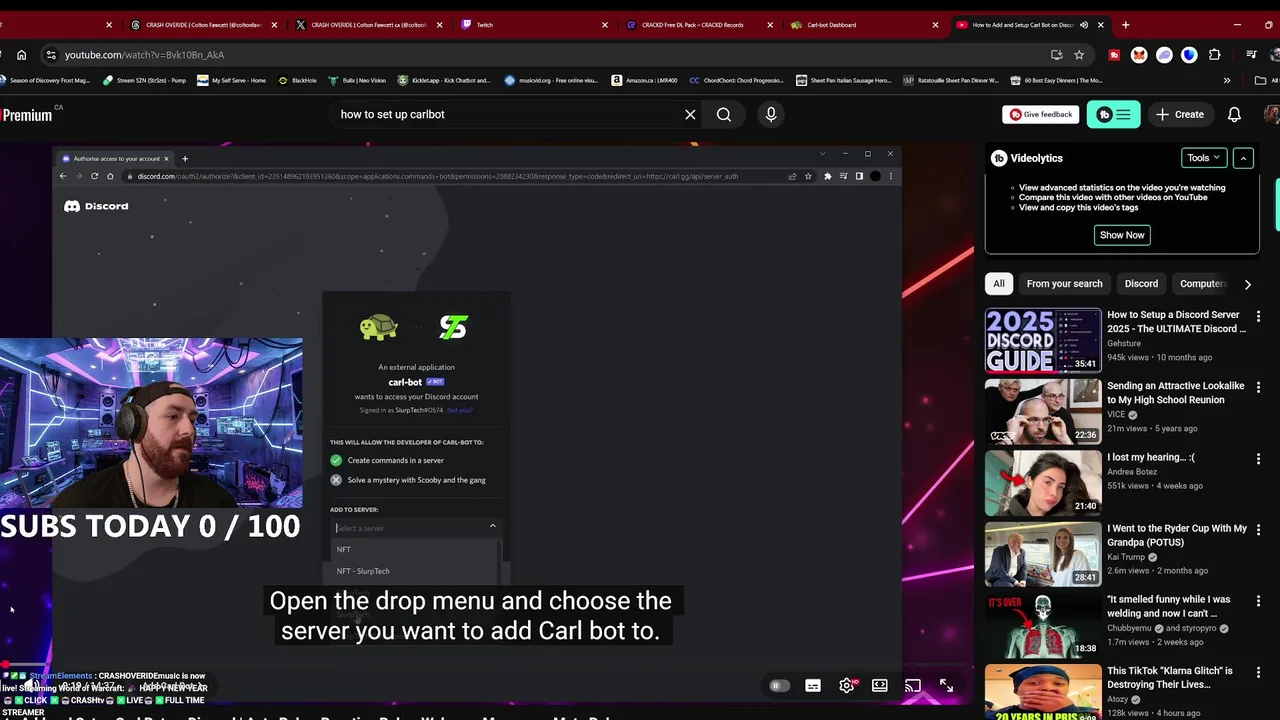Open the Videolytics Tools dropdown
The image size is (1280, 720).
1204,158
